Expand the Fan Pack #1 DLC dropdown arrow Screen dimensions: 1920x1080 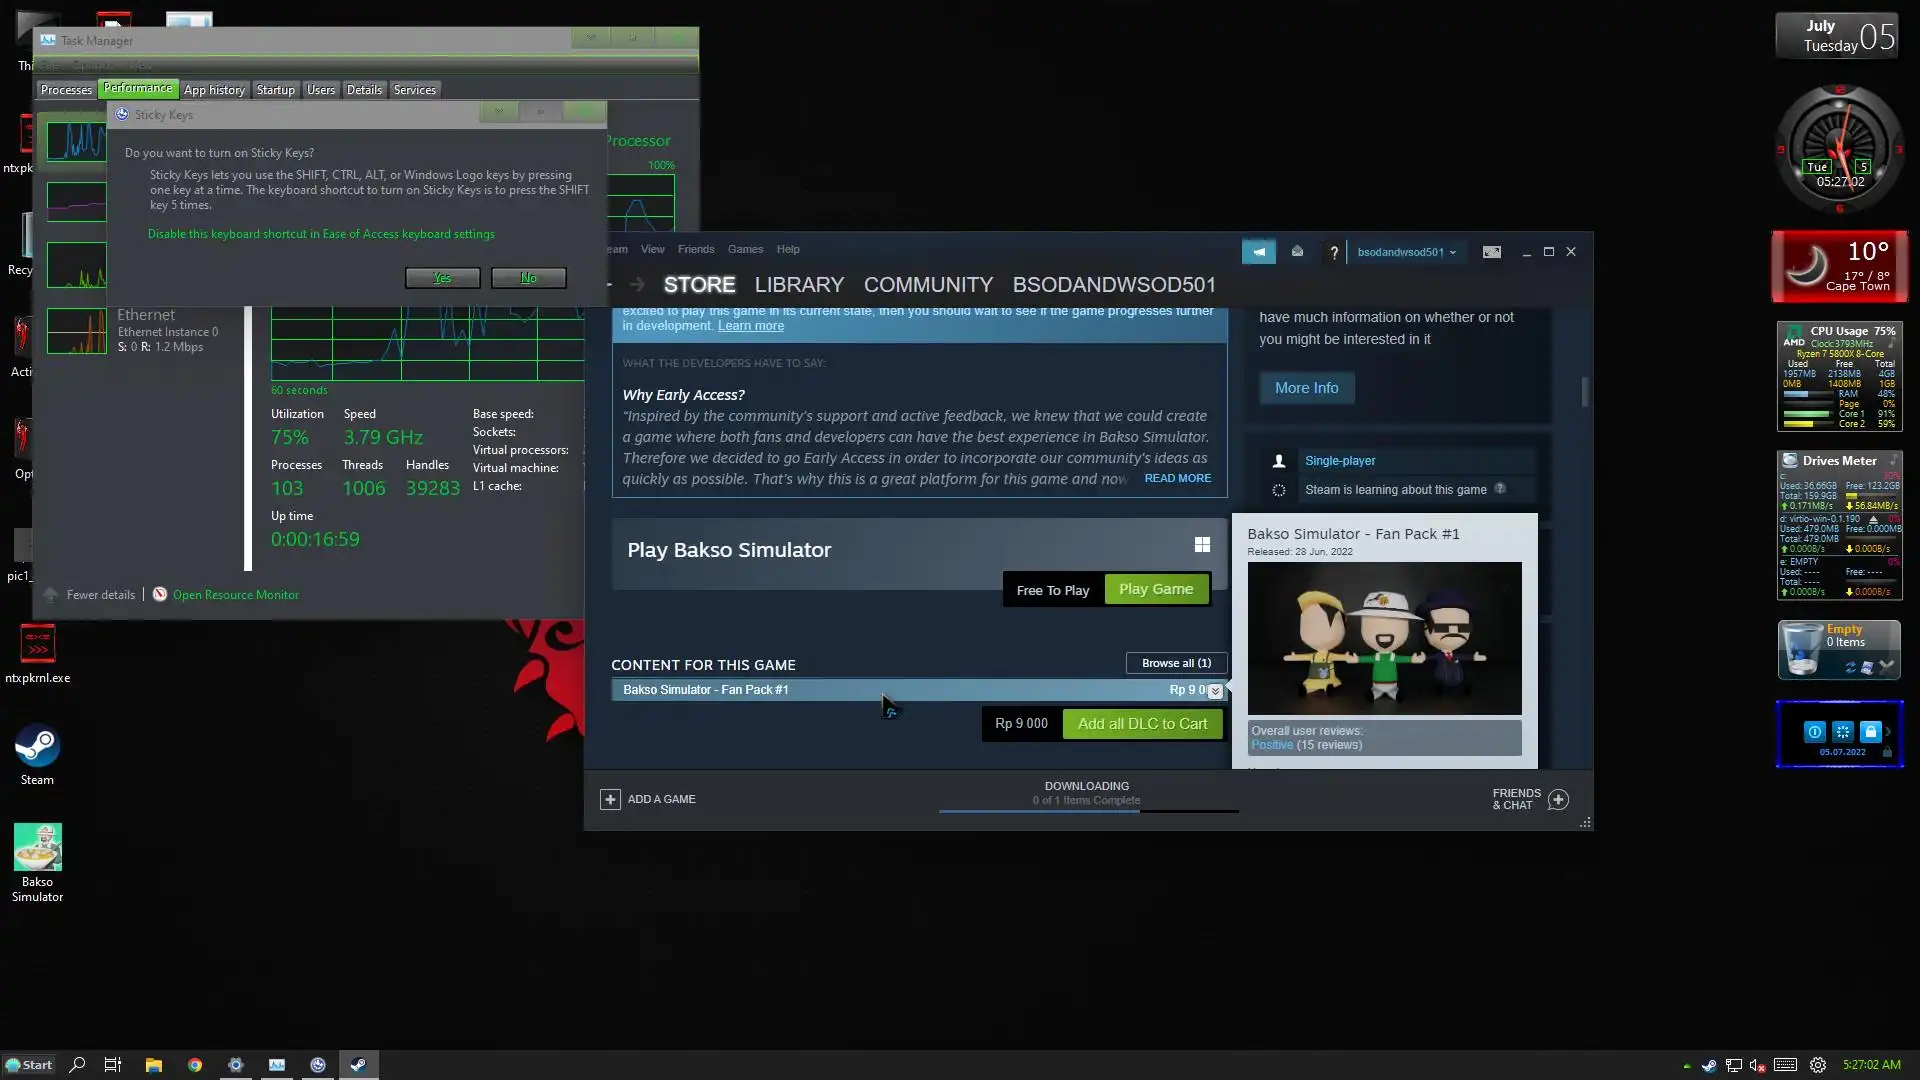pos(1215,691)
